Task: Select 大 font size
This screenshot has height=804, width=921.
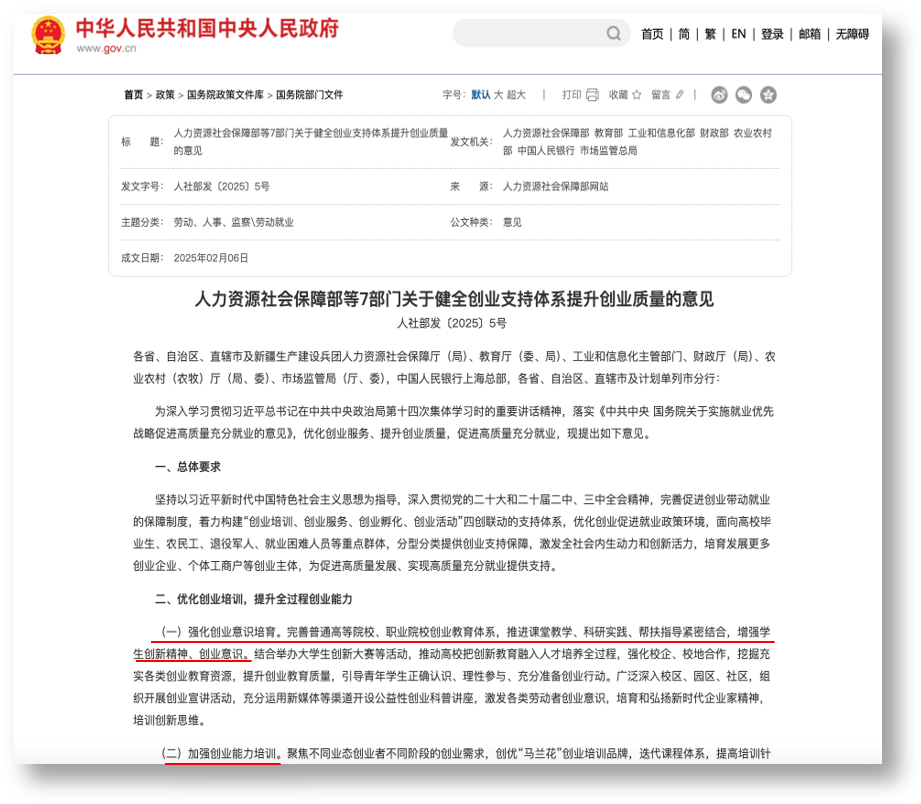Action: (x=498, y=95)
